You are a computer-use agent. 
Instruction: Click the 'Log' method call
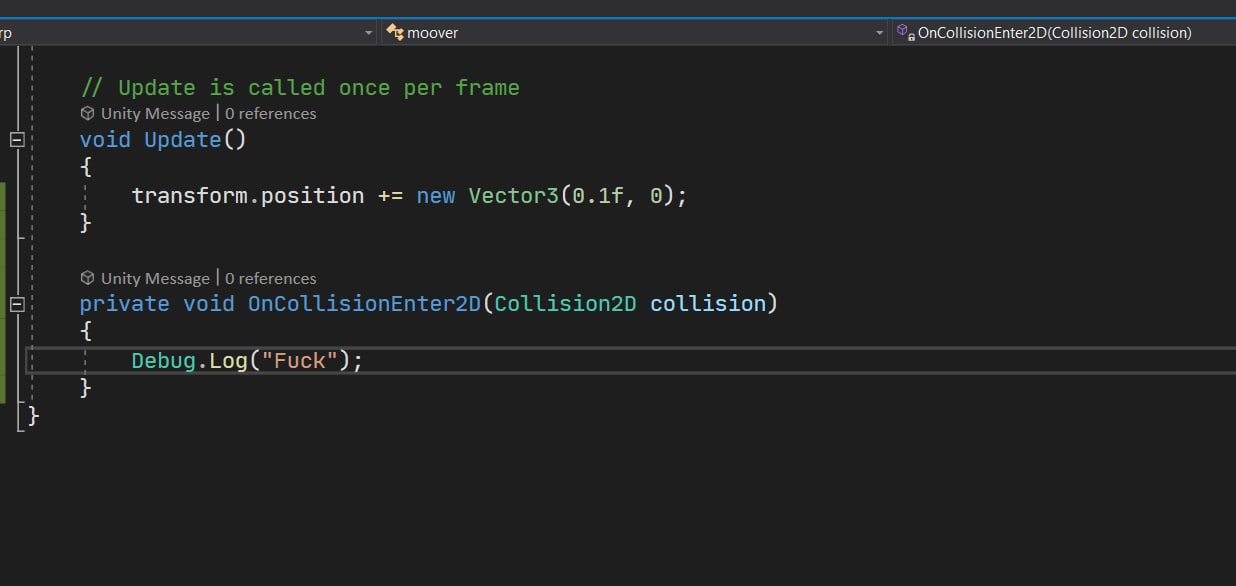(x=228, y=361)
